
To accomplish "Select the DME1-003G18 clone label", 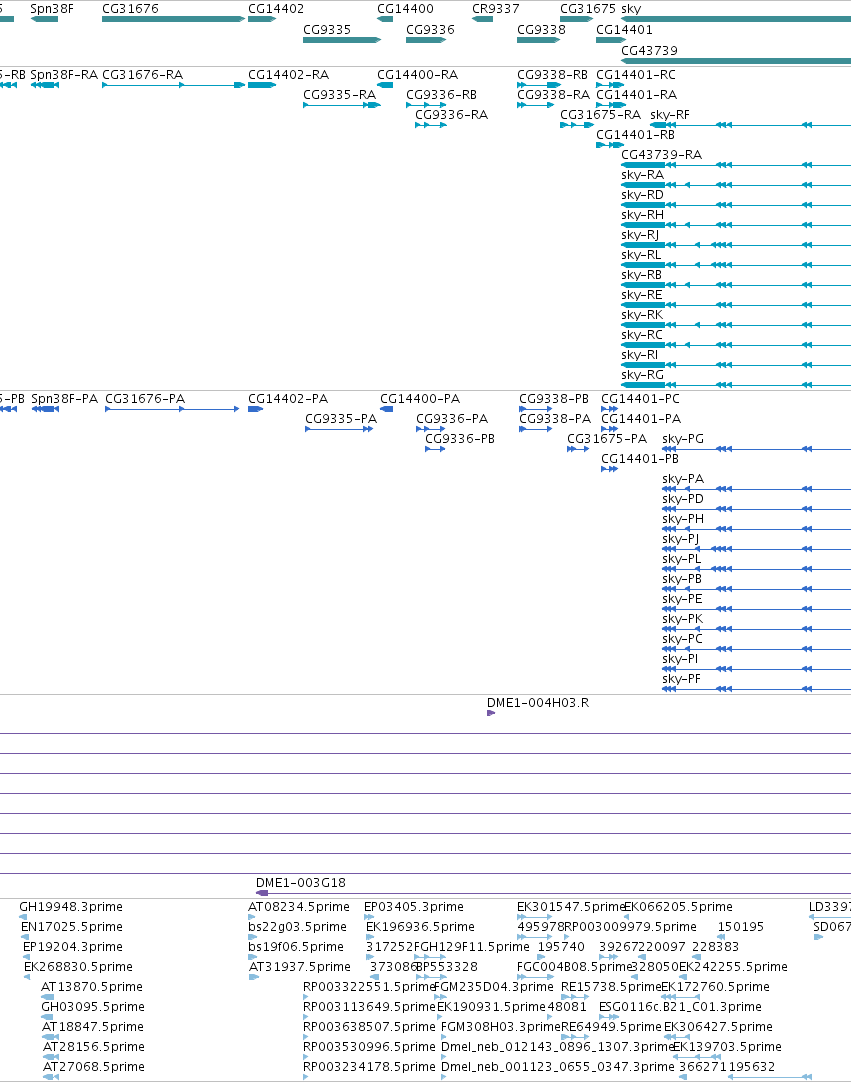I will tap(301, 883).
